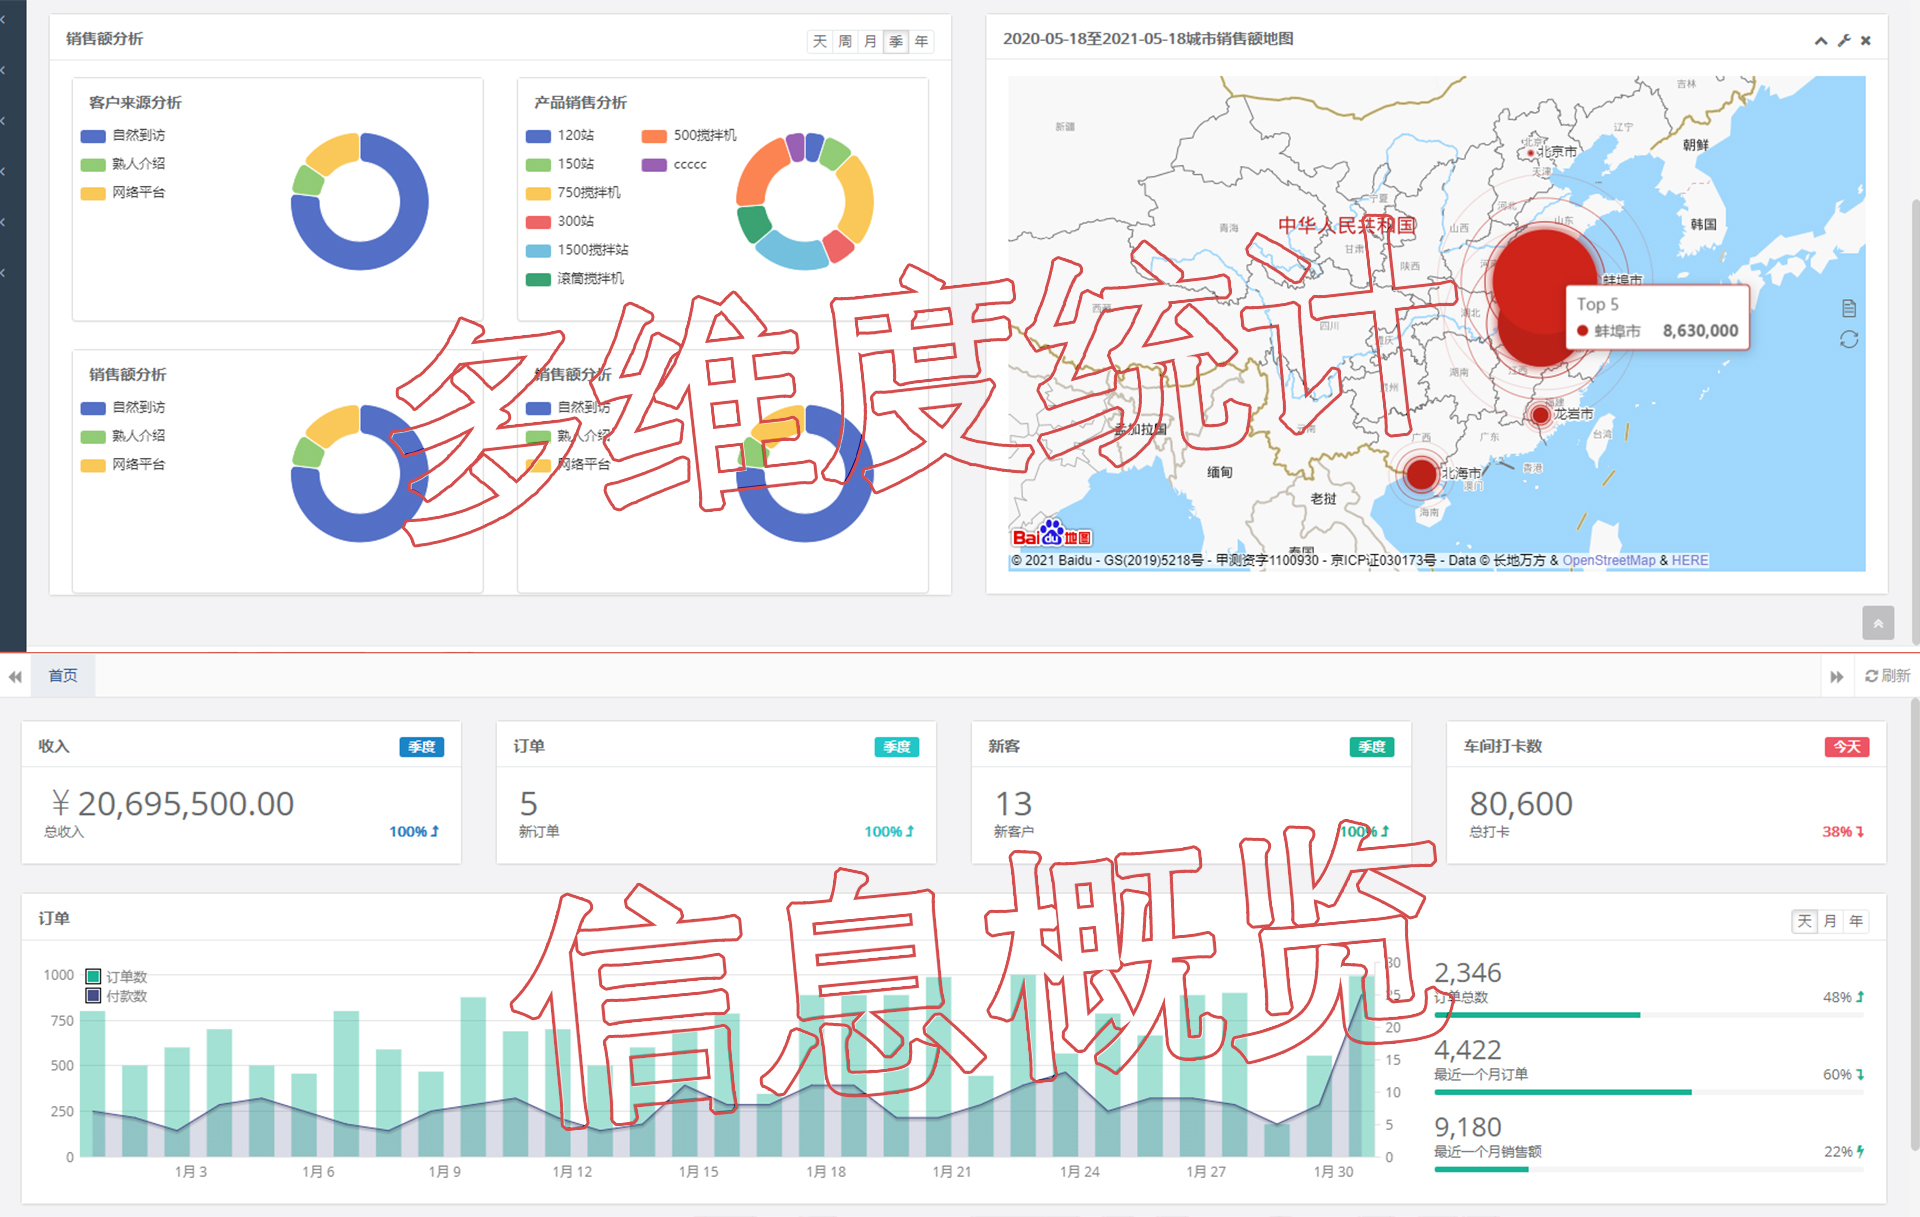
Task: Click the scroll-to-top arrow button
Action: [1878, 623]
